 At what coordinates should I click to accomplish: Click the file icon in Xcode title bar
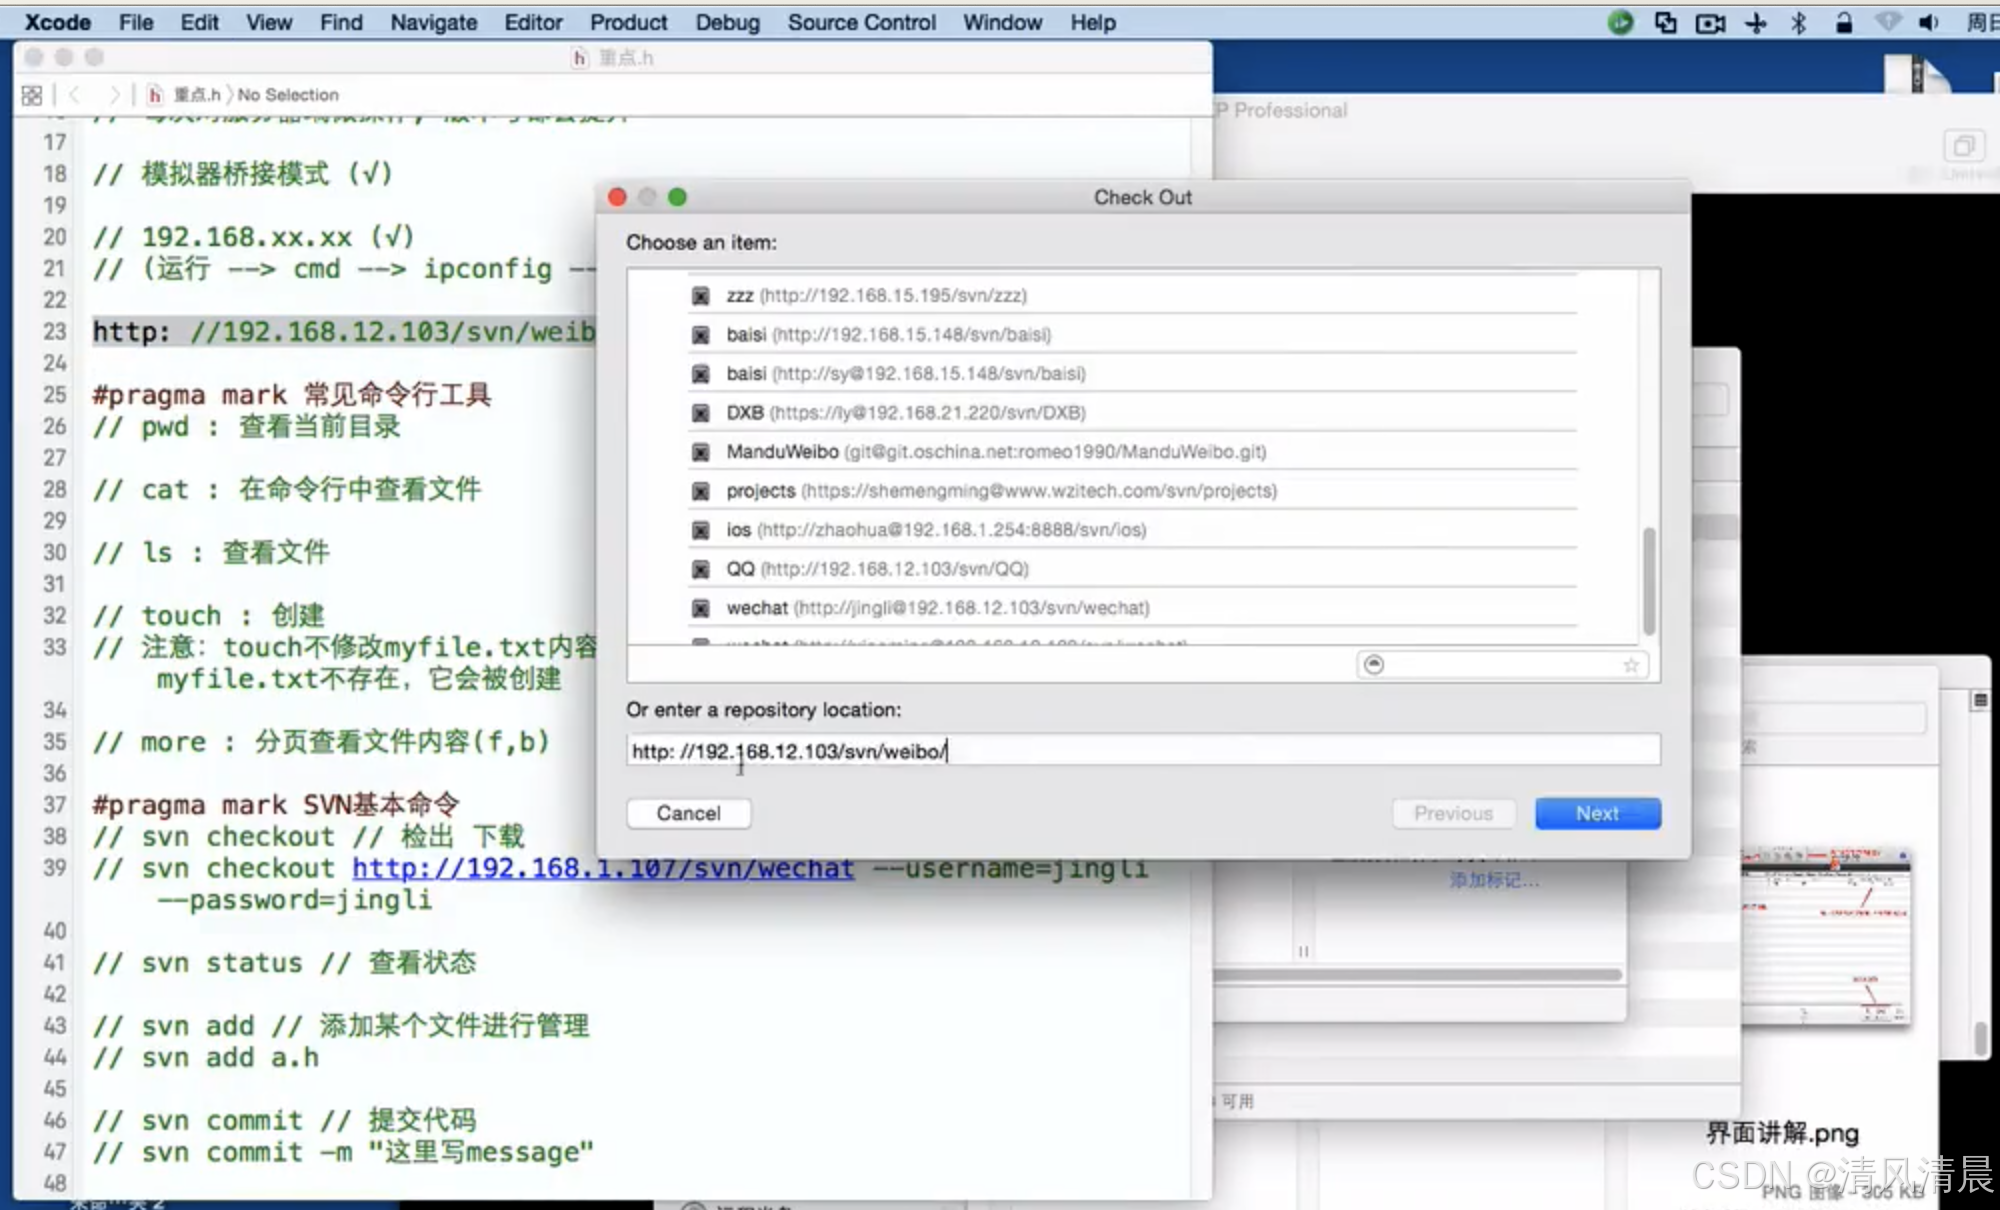click(x=579, y=58)
